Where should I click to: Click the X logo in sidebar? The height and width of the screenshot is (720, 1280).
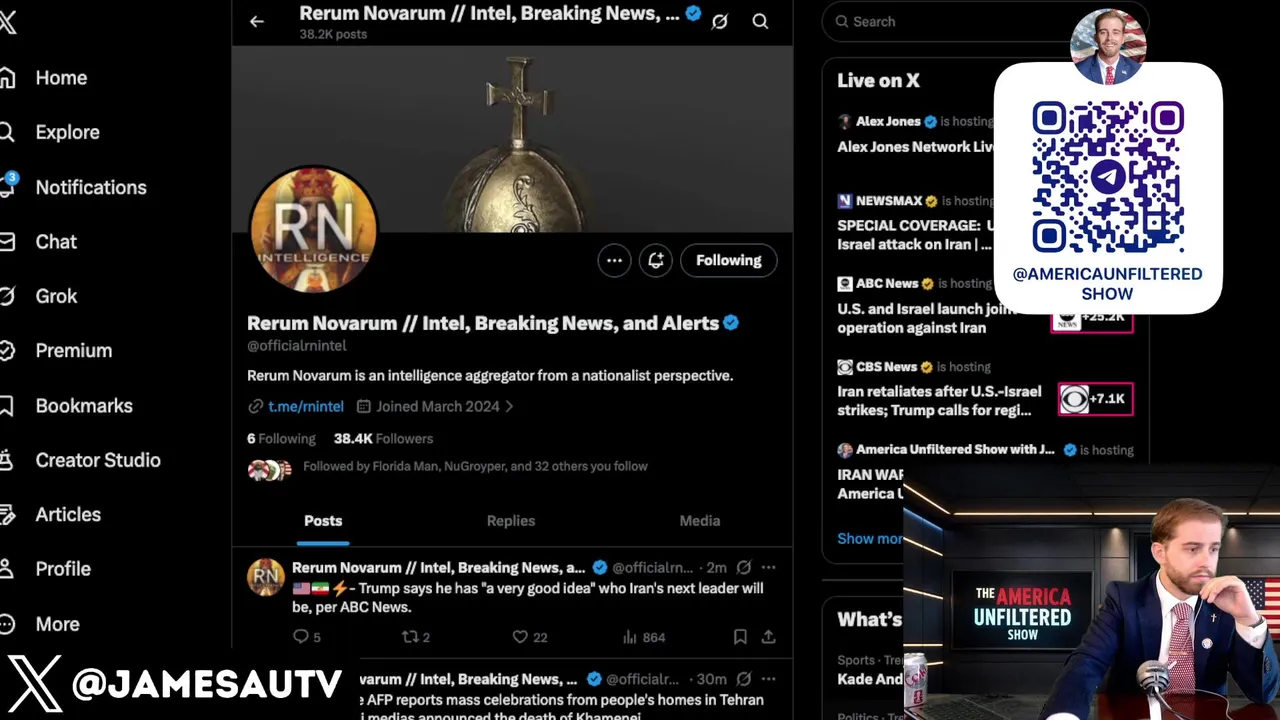point(8,22)
